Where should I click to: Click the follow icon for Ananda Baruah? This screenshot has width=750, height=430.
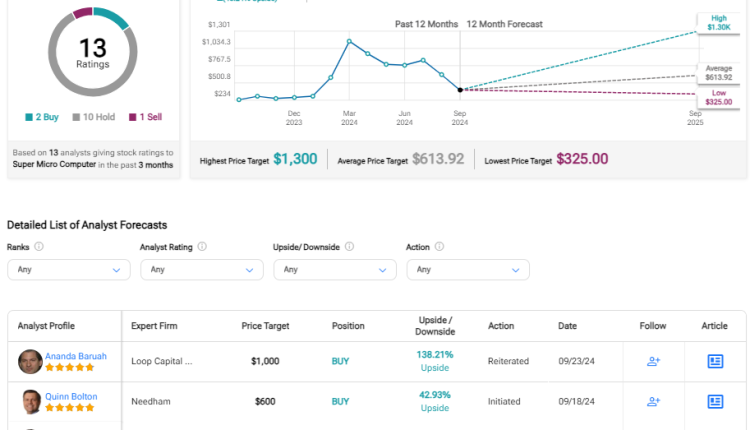pos(653,361)
